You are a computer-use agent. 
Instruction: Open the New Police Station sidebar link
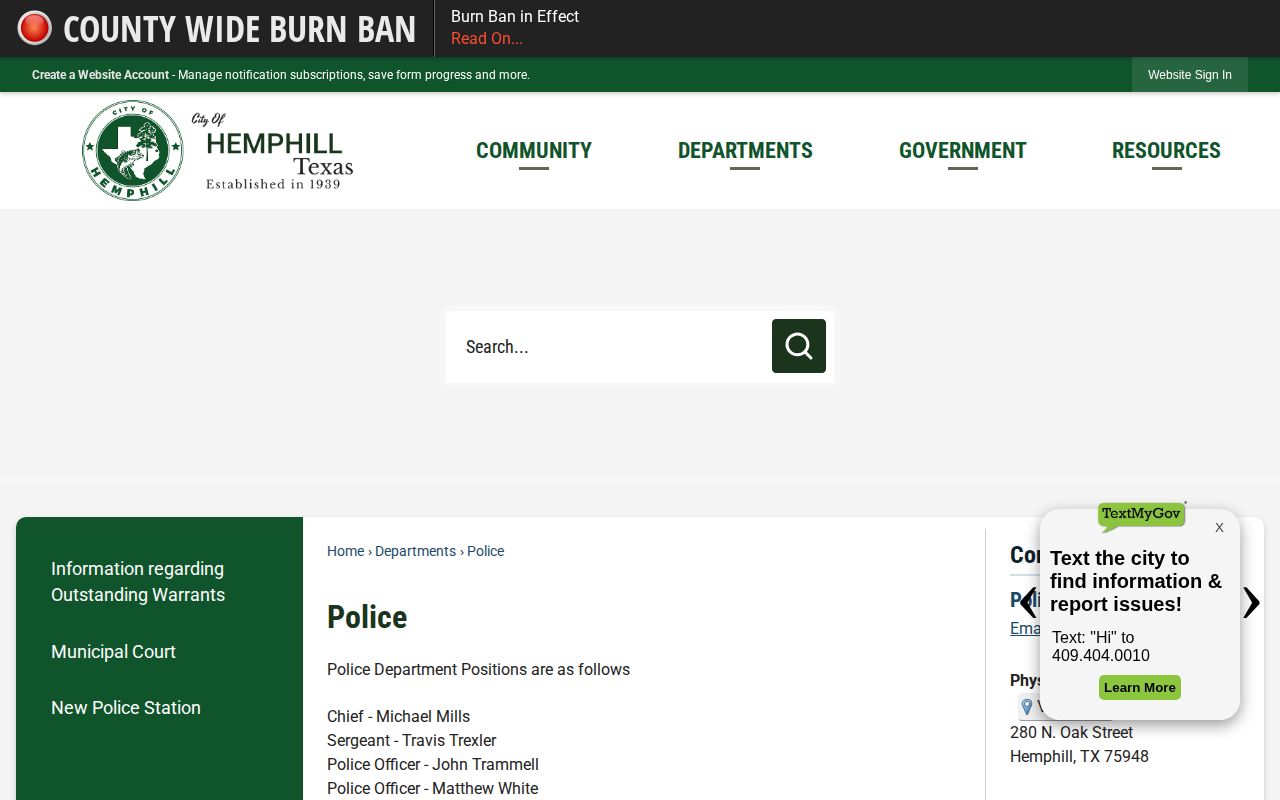[x=126, y=708]
